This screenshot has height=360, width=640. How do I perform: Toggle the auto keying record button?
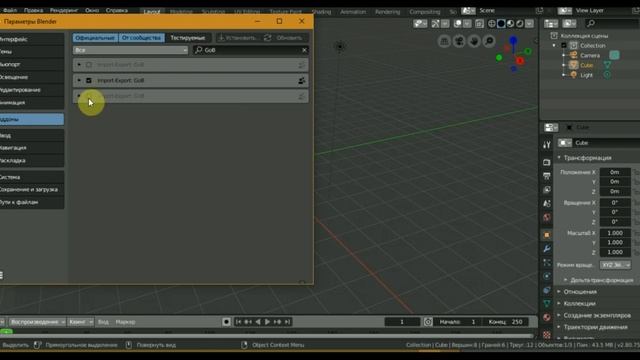click(x=227, y=322)
